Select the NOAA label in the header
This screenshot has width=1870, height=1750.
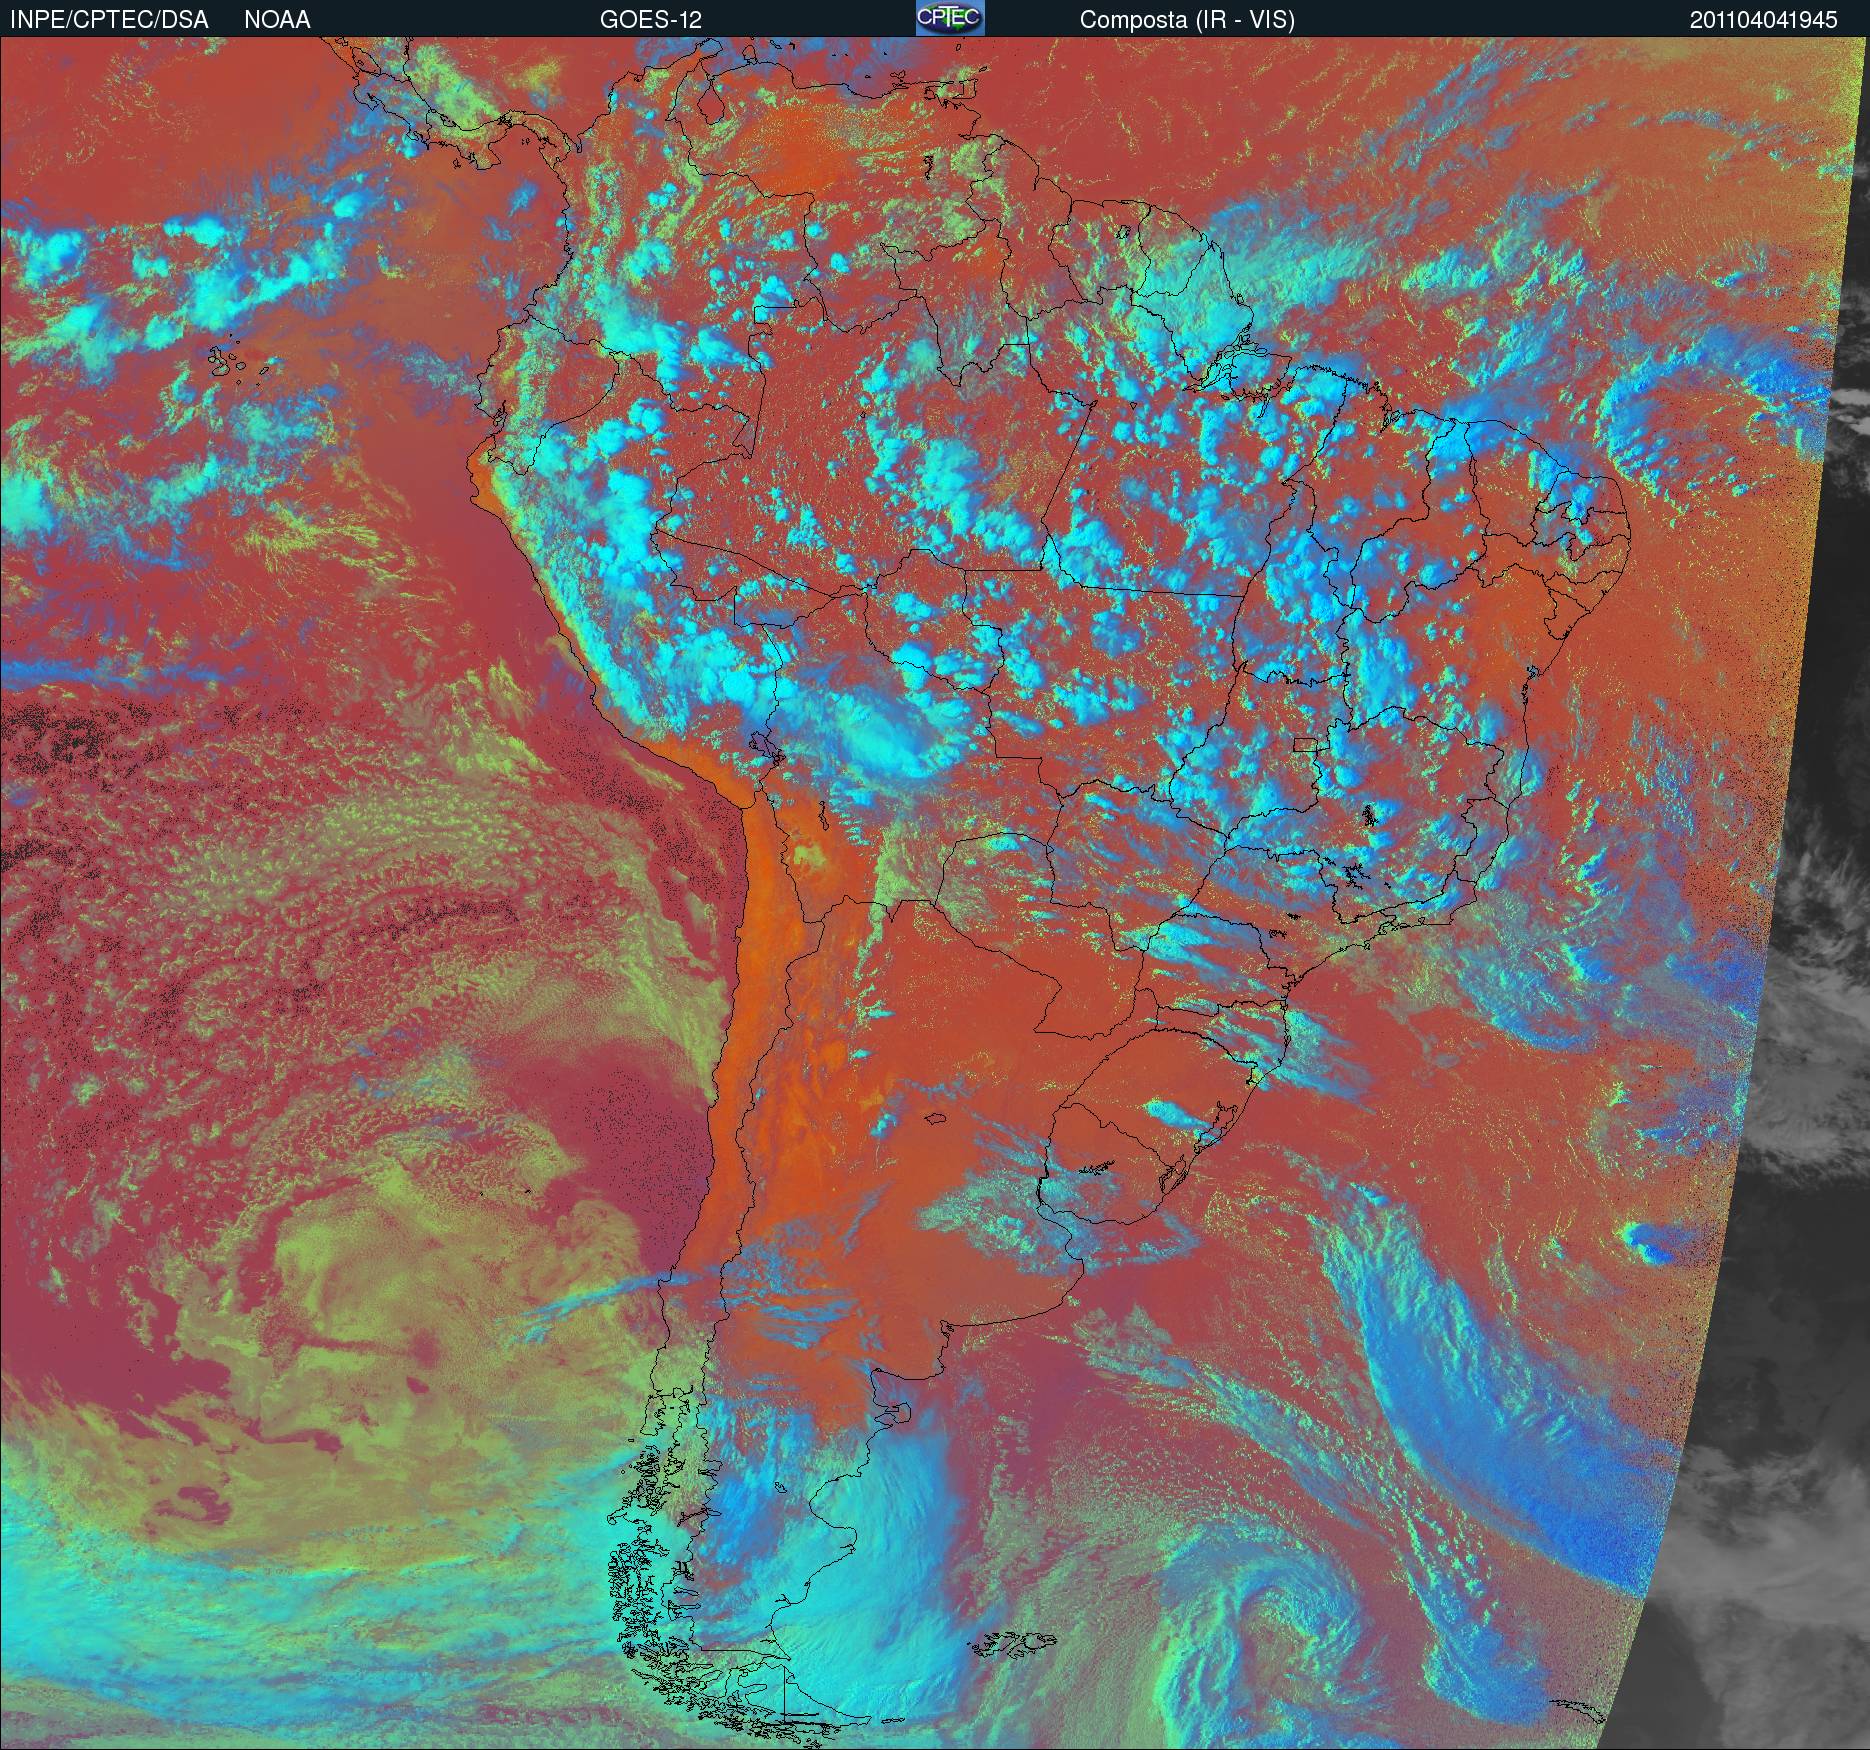(277, 20)
